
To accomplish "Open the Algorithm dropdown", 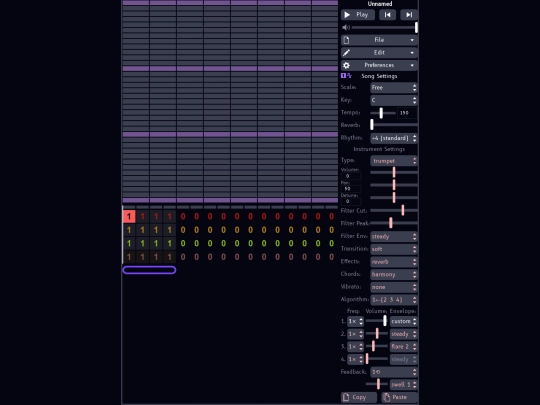I will [394, 300].
